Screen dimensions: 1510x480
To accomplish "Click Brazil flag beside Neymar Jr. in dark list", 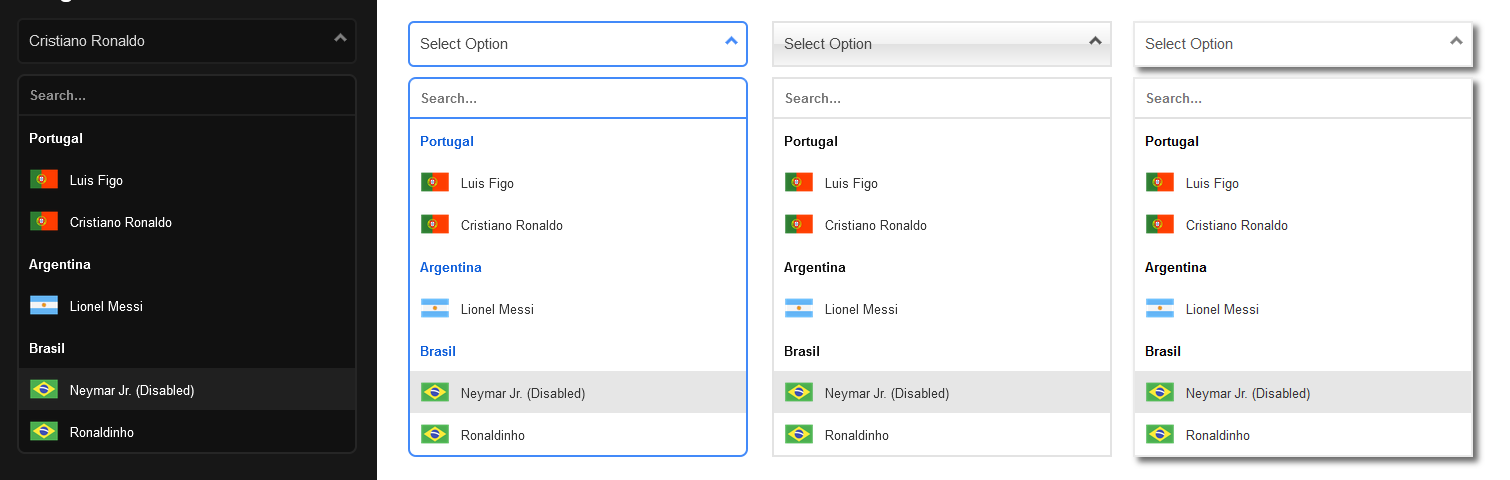I will click(44, 390).
